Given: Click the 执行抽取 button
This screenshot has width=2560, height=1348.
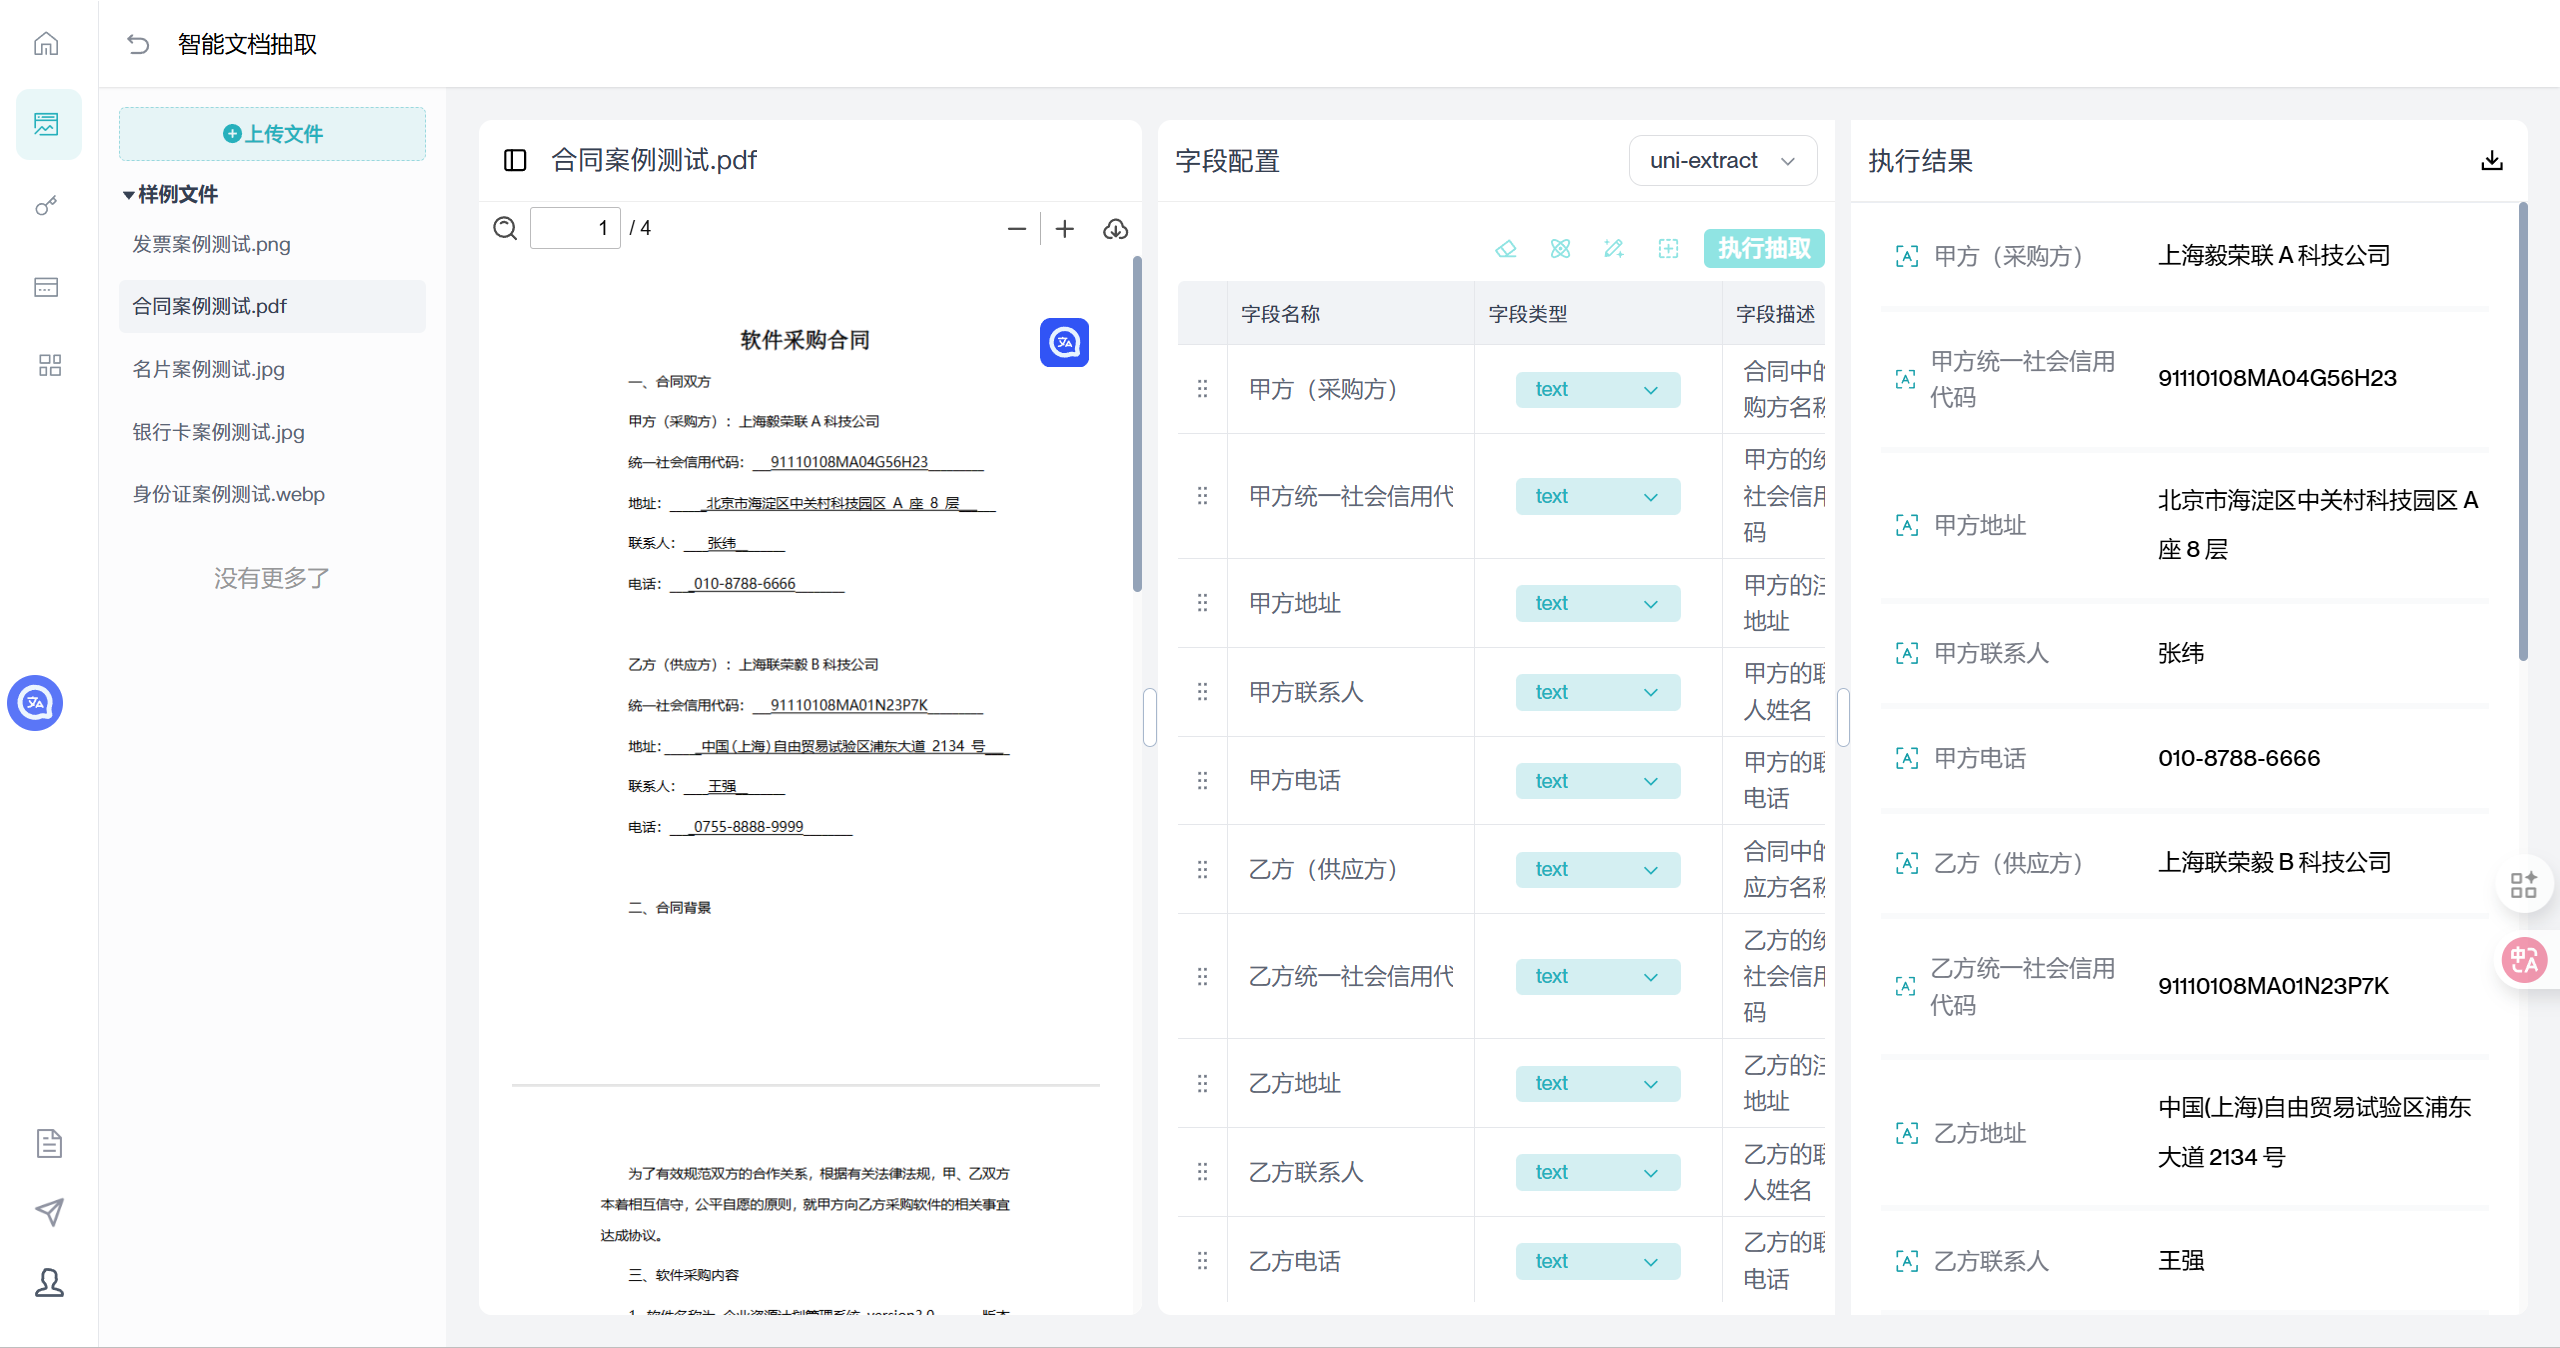Looking at the screenshot, I should [x=1764, y=248].
